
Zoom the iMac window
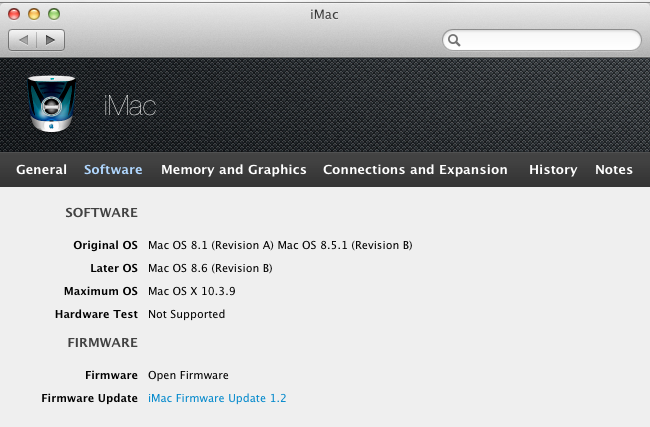click(54, 15)
